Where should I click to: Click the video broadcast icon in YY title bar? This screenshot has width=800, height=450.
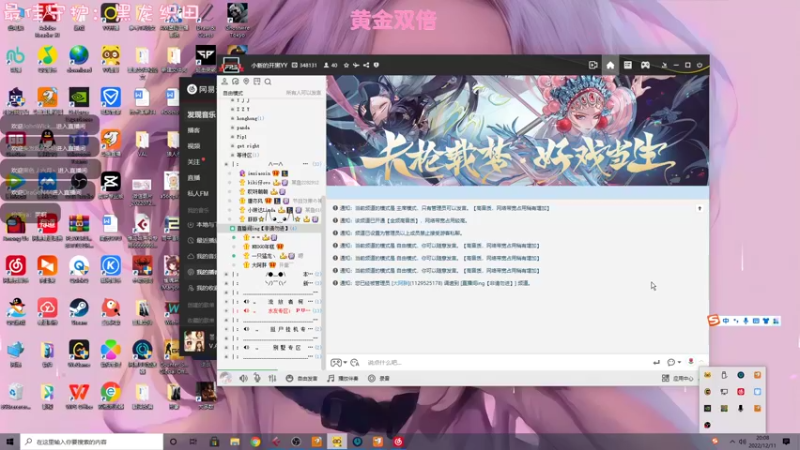pyautogui.click(x=593, y=65)
